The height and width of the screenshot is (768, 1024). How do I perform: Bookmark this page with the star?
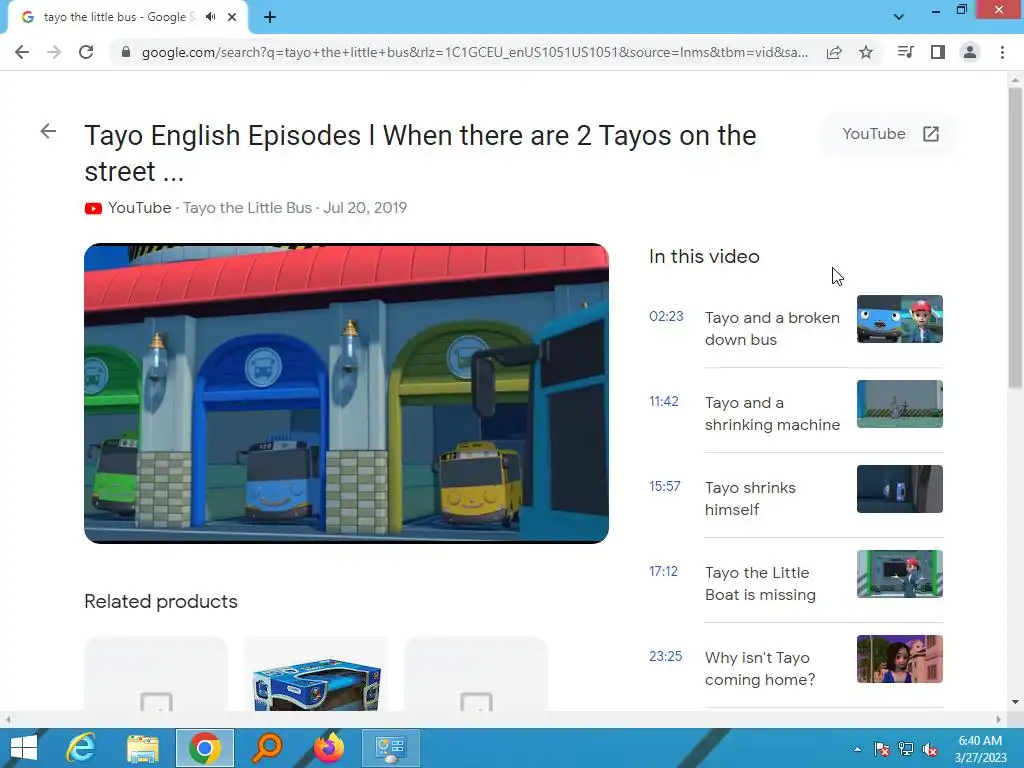click(x=866, y=52)
